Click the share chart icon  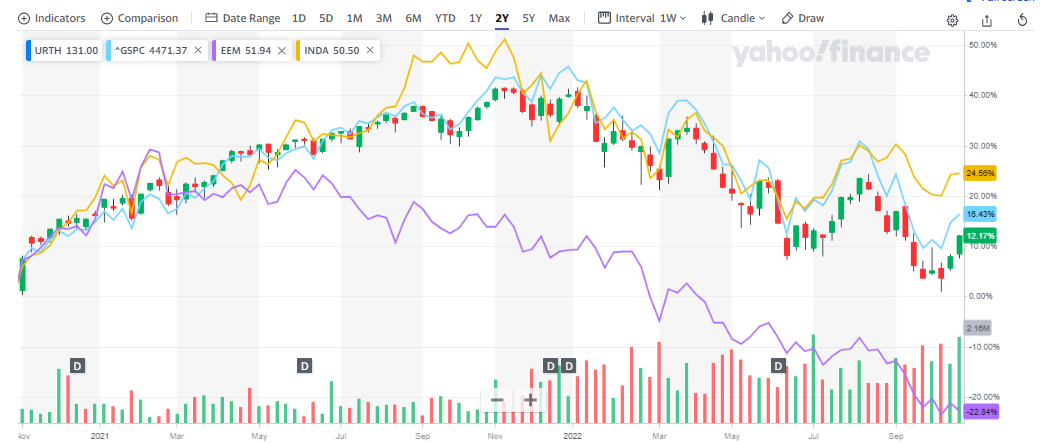[987, 21]
